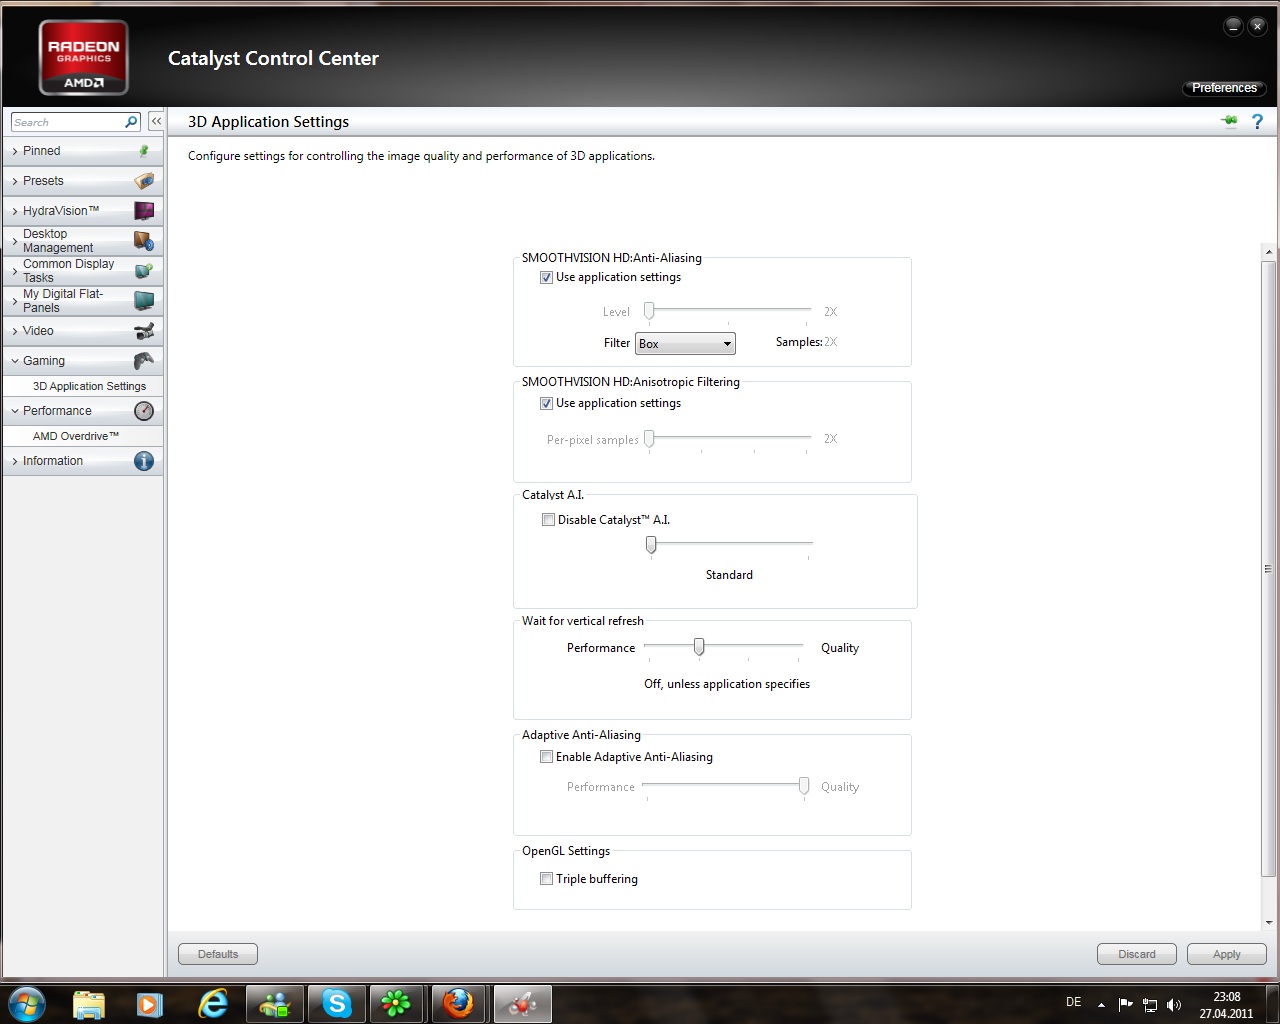Viewport: 1280px width, 1024px height.
Task: Click the settings panel vertical scrollbar
Action: (1269, 568)
